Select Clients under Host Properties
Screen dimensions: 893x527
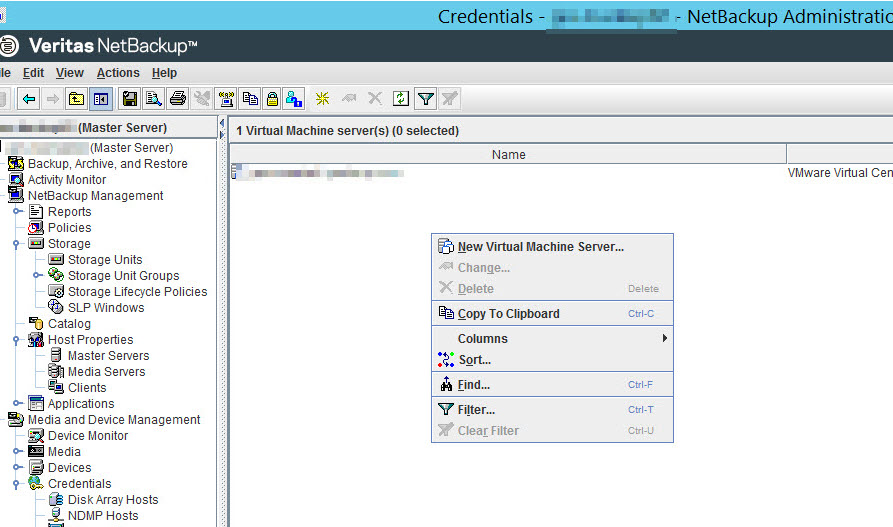click(87, 387)
